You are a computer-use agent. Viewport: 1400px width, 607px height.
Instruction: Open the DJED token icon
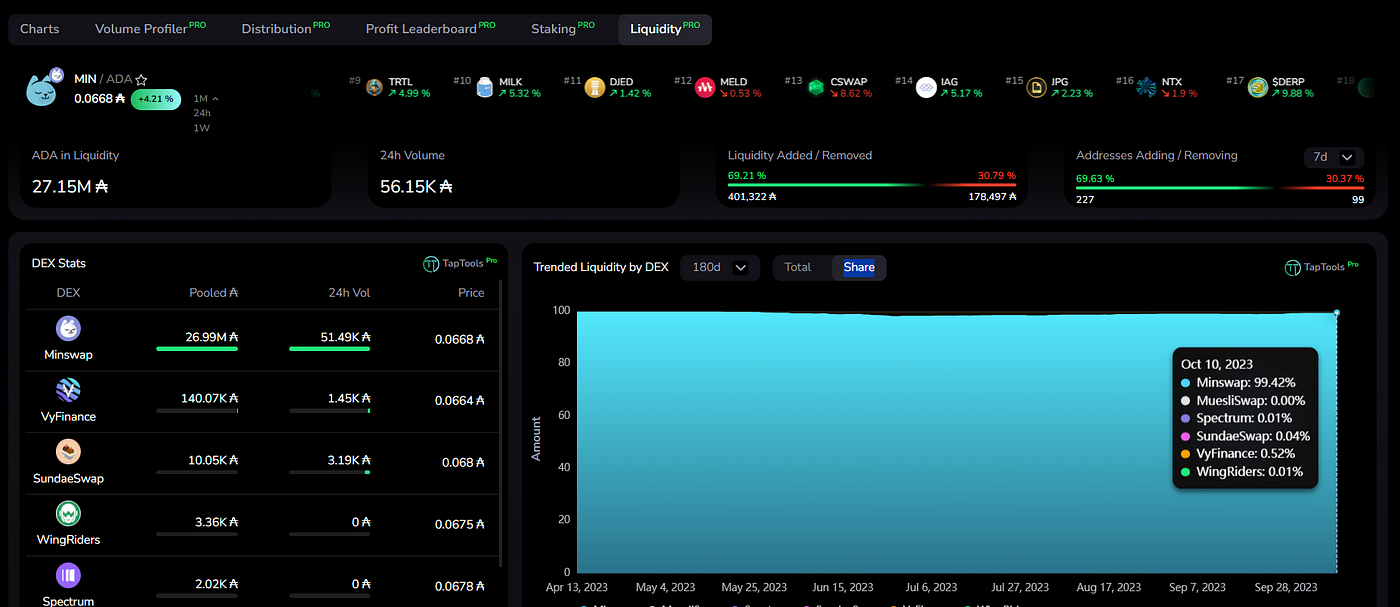click(594, 87)
